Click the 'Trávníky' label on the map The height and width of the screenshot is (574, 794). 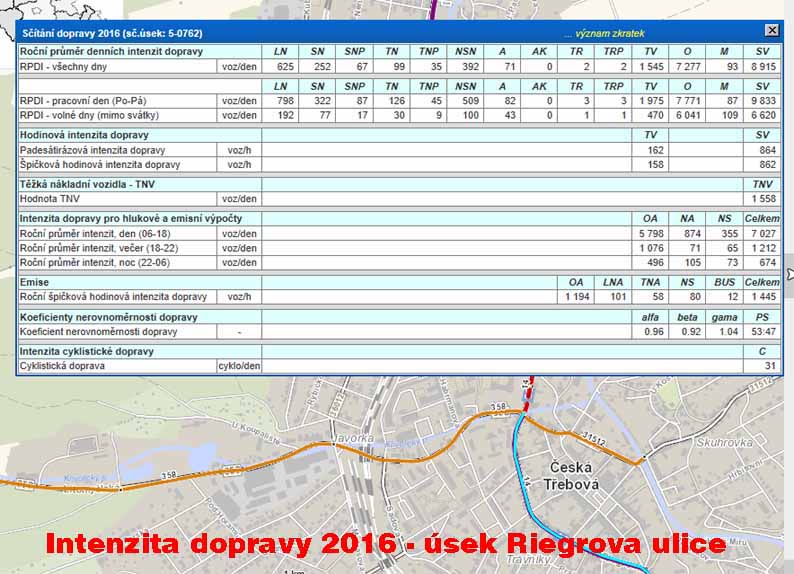coord(529,560)
